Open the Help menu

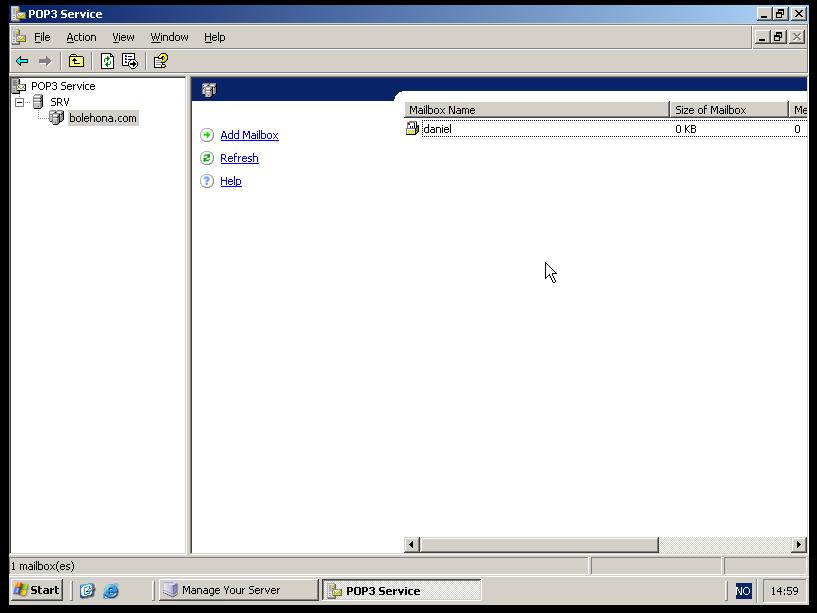pos(215,37)
